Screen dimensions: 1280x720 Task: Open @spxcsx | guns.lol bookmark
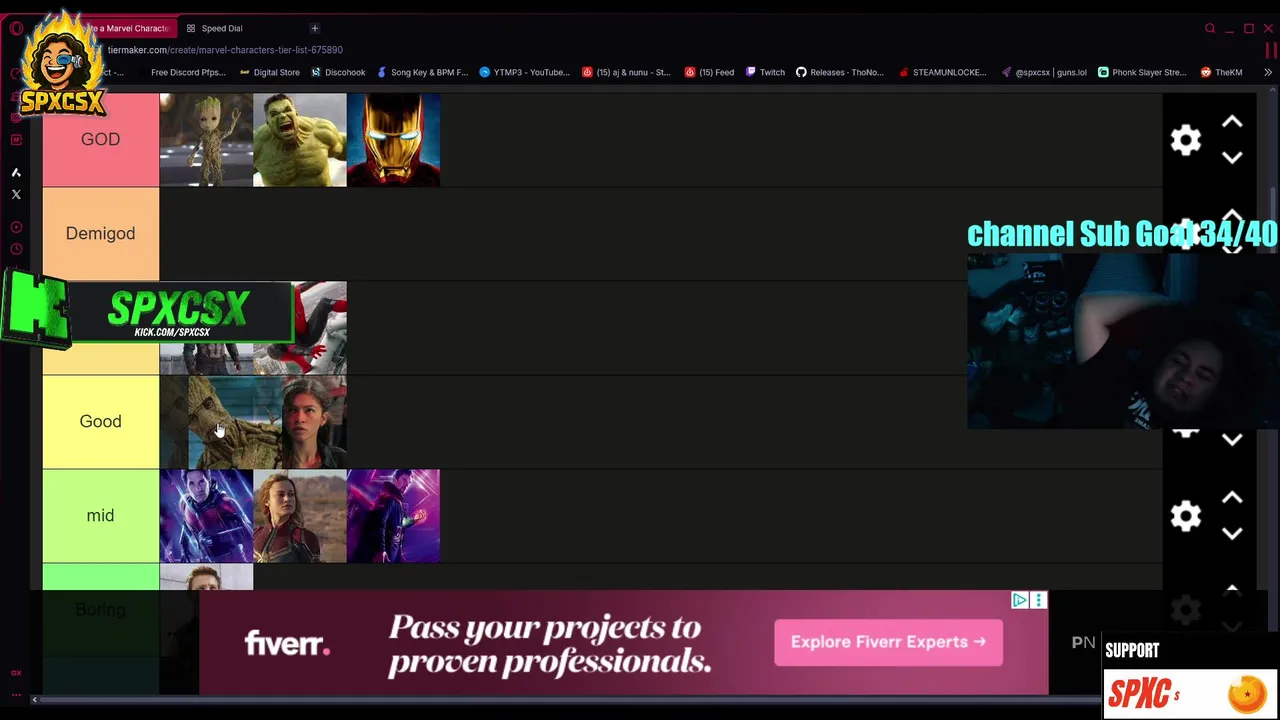[1044, 72]
